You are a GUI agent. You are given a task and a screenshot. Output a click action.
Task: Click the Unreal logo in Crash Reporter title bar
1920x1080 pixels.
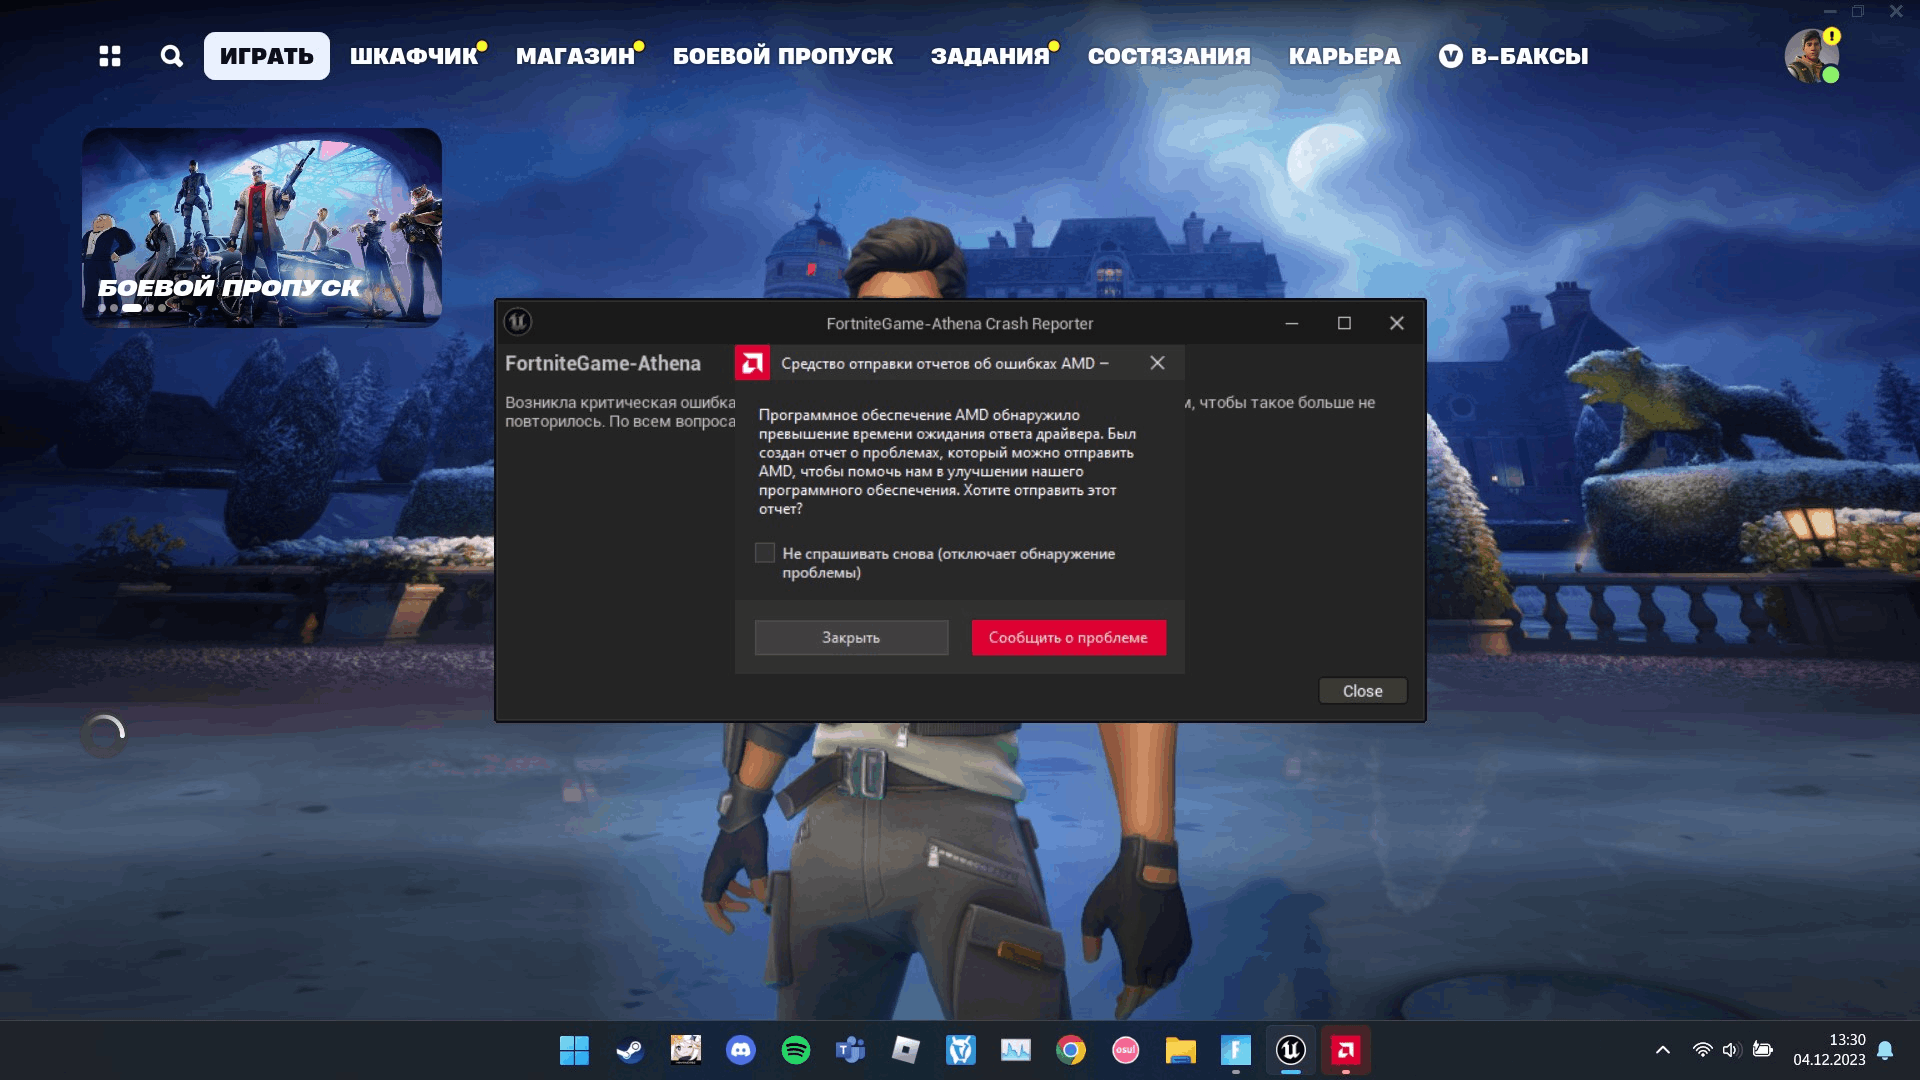point(518,322)
